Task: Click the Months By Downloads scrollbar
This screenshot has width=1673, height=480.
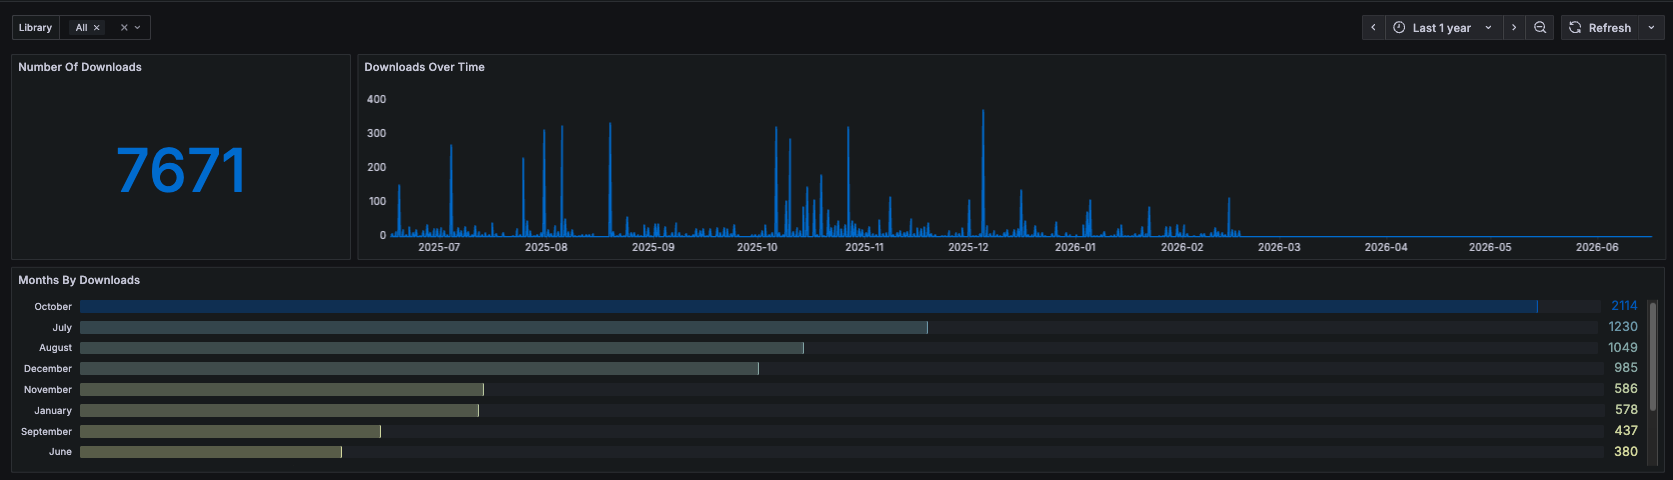Action: pos(1653,355)
